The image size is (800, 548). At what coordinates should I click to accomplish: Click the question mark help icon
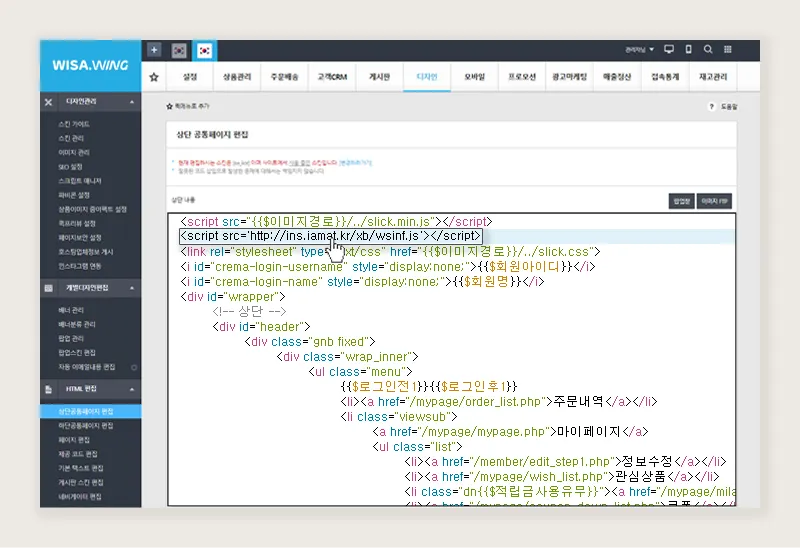tap(711, 107)
